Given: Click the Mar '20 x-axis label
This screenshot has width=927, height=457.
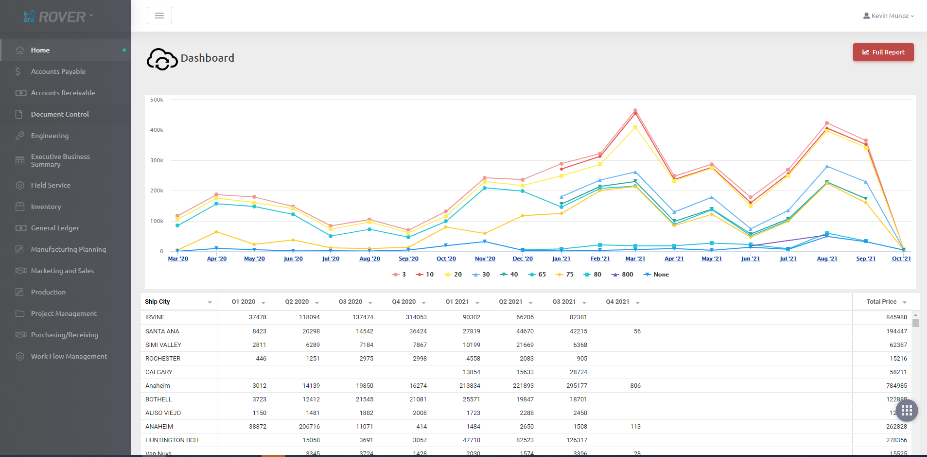Looking at the screenshot, I should tap(178, 259).
